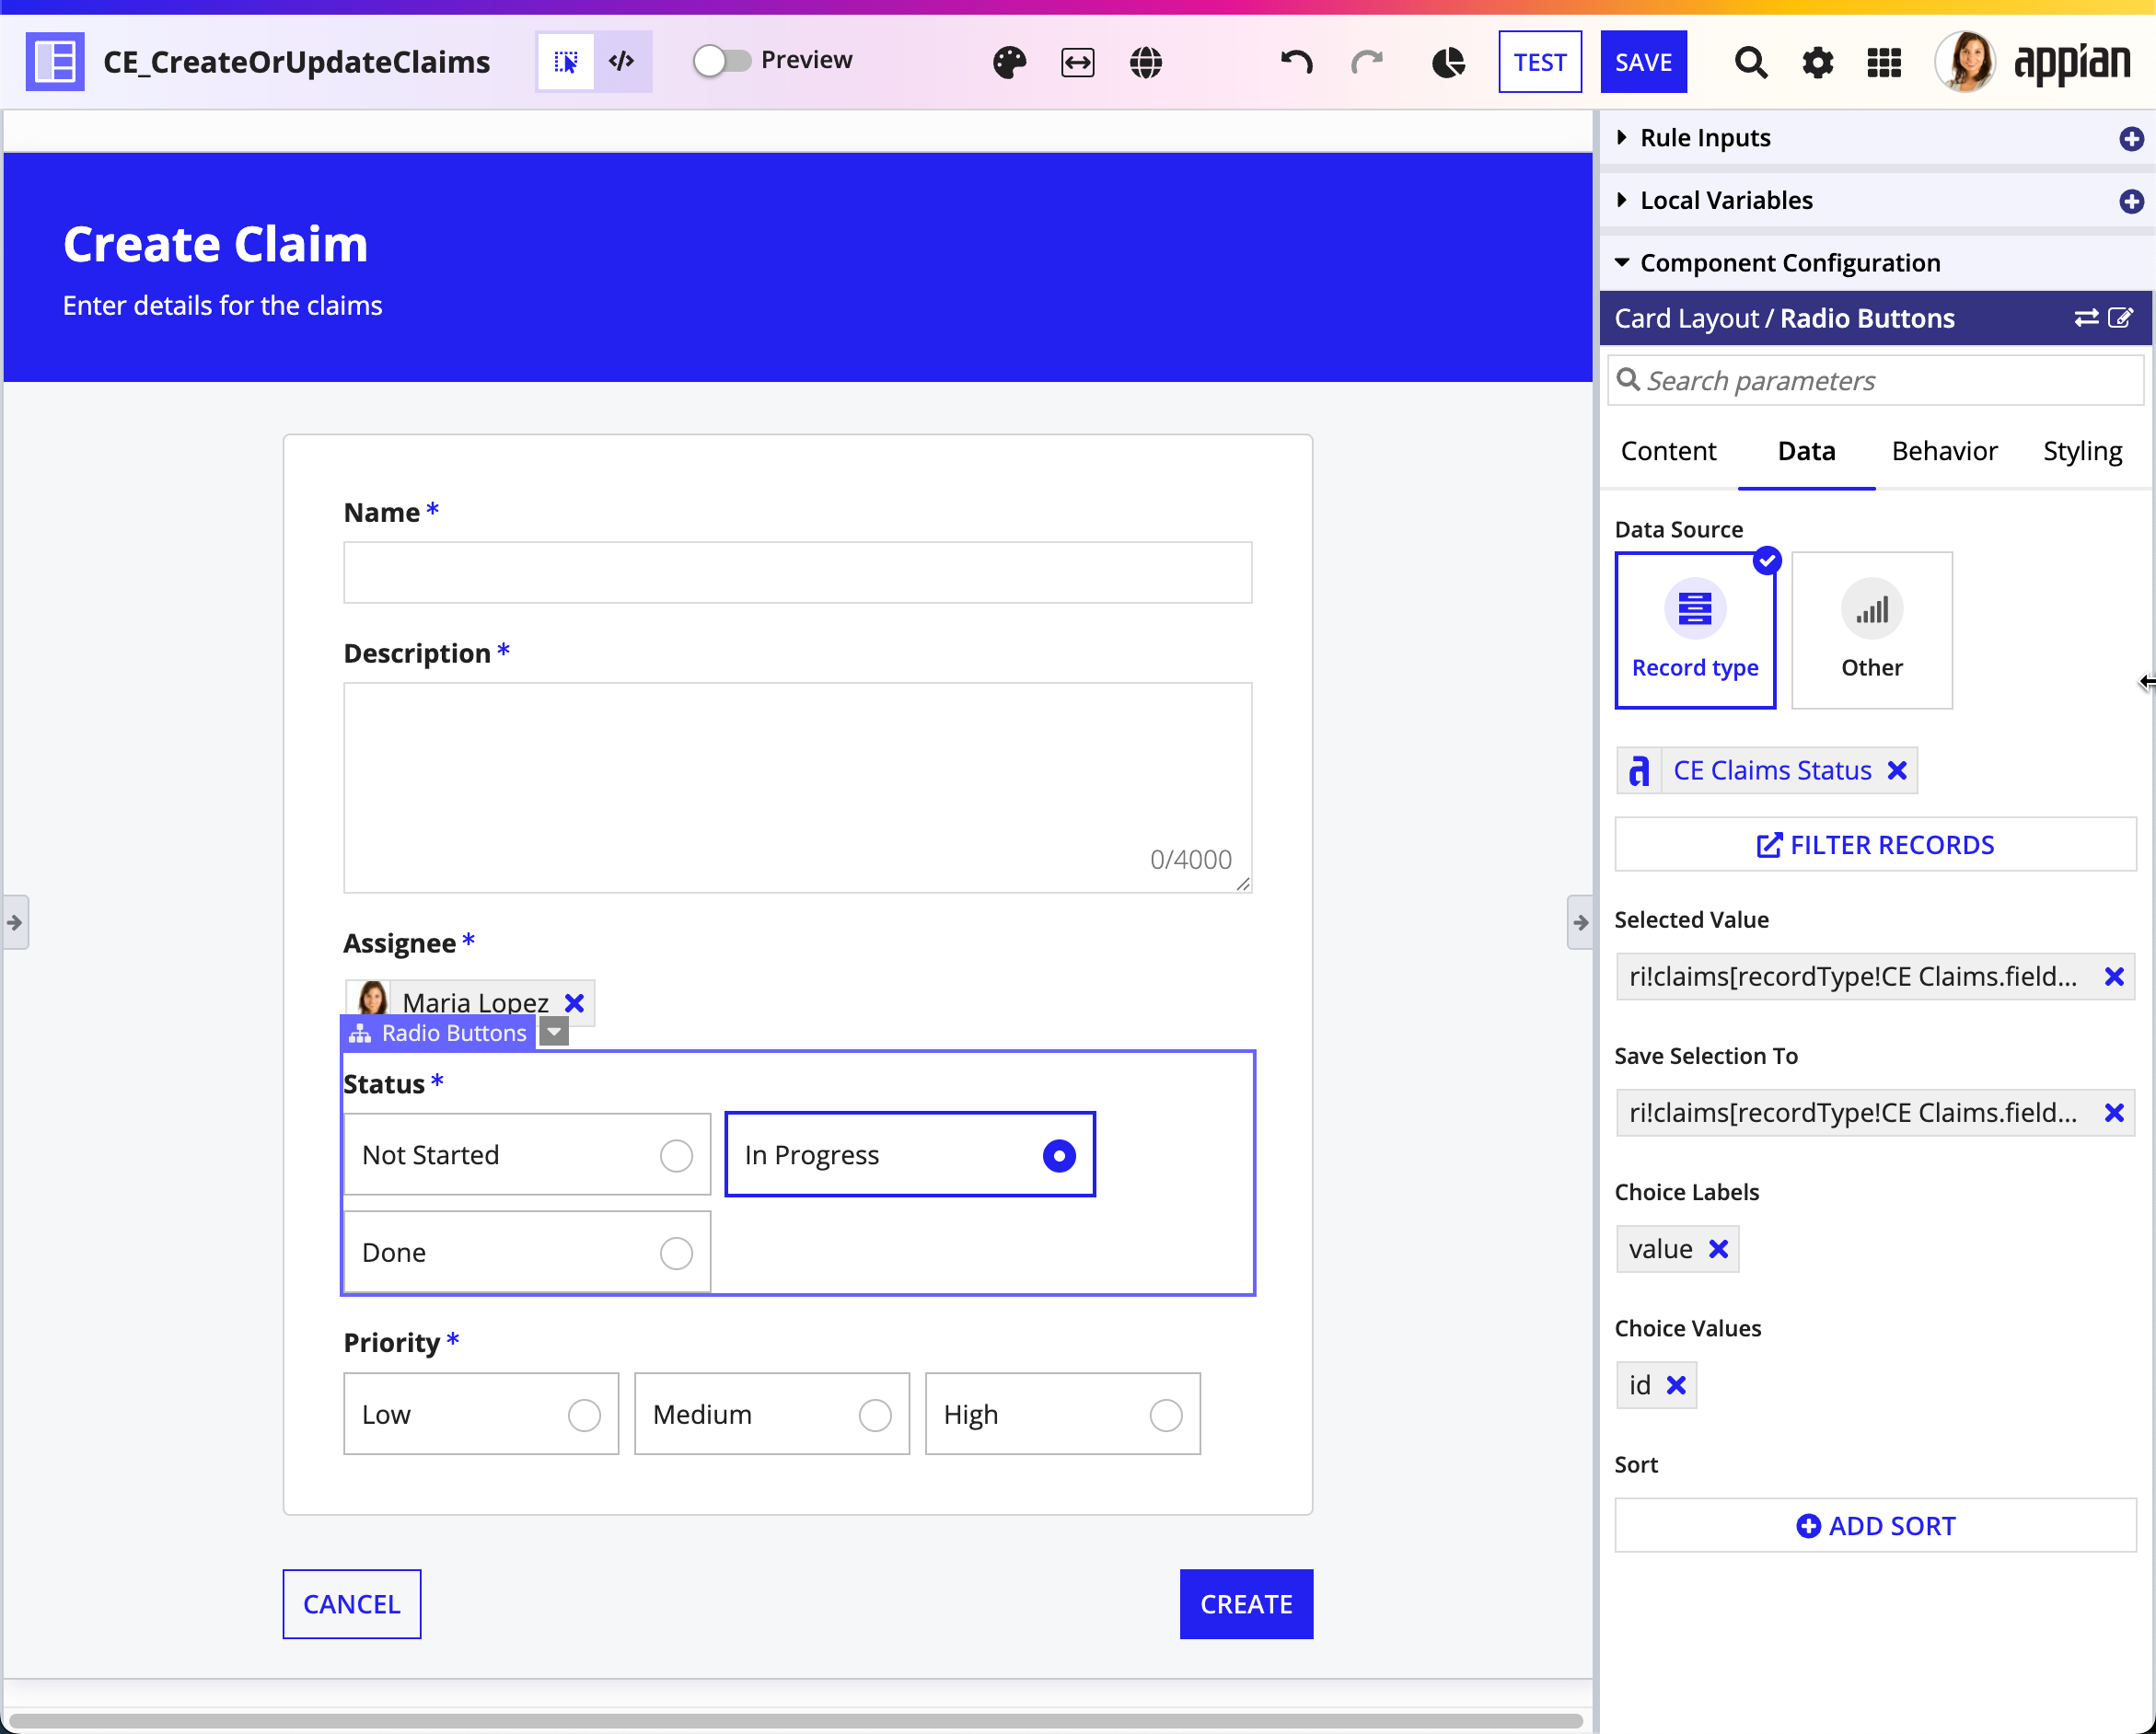Click in the Search parameters field
Screen dimensions: 2156x1734
(x=1875, y=381)
